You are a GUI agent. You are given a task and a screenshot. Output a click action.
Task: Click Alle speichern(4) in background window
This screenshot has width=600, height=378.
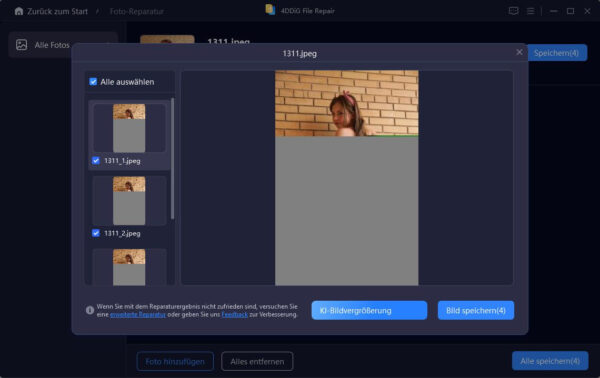tap(550, 361)
